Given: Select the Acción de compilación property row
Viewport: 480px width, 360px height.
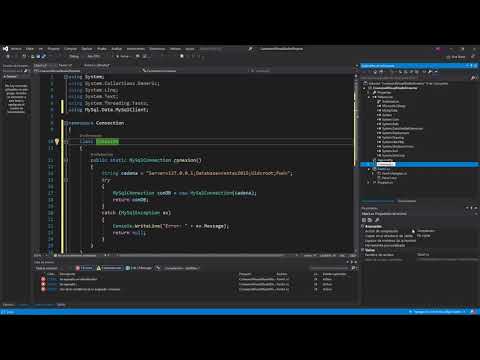Looking at the screenshot, I should point(420,231).
